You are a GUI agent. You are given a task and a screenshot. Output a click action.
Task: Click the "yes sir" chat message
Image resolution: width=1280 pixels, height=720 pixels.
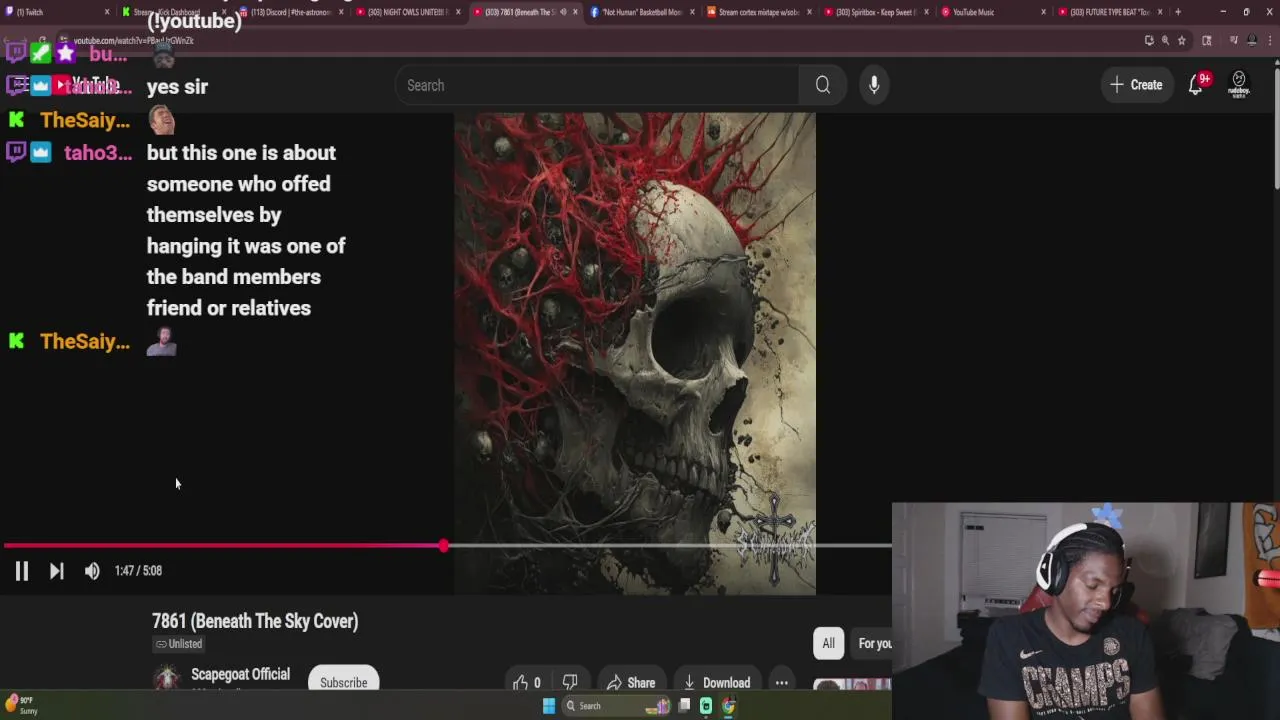pos(177,86)
